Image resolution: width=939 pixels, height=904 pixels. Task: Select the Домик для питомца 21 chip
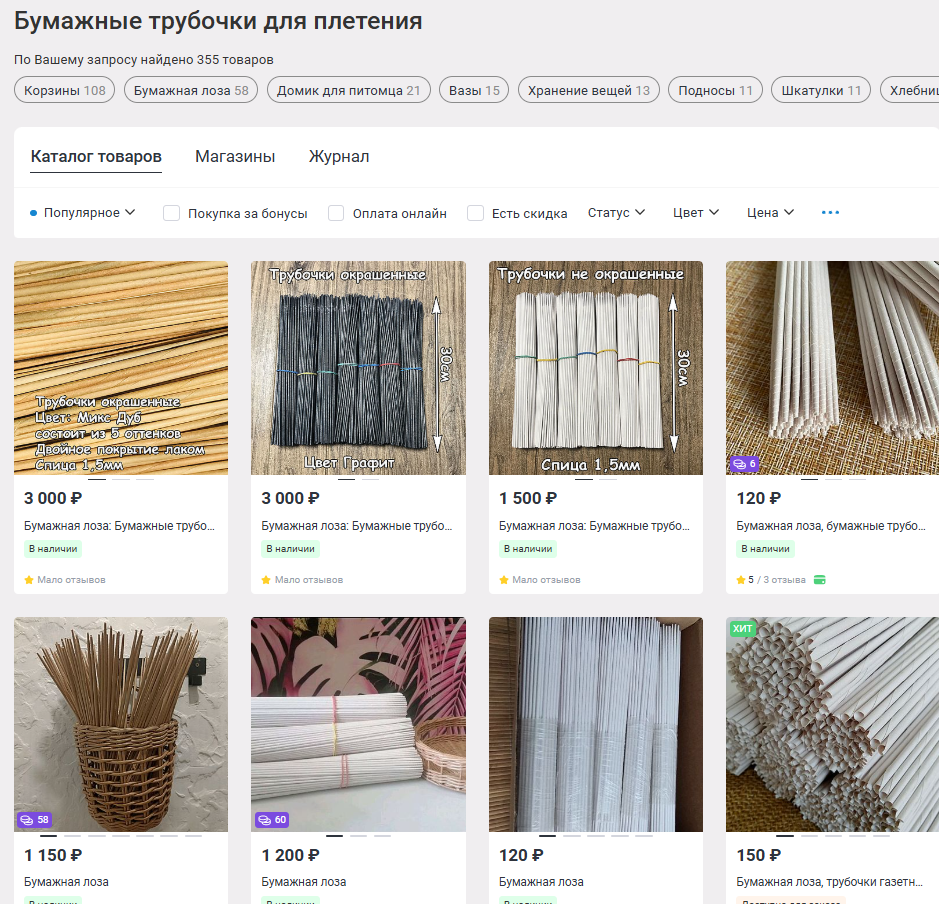[x=349, y=90]
